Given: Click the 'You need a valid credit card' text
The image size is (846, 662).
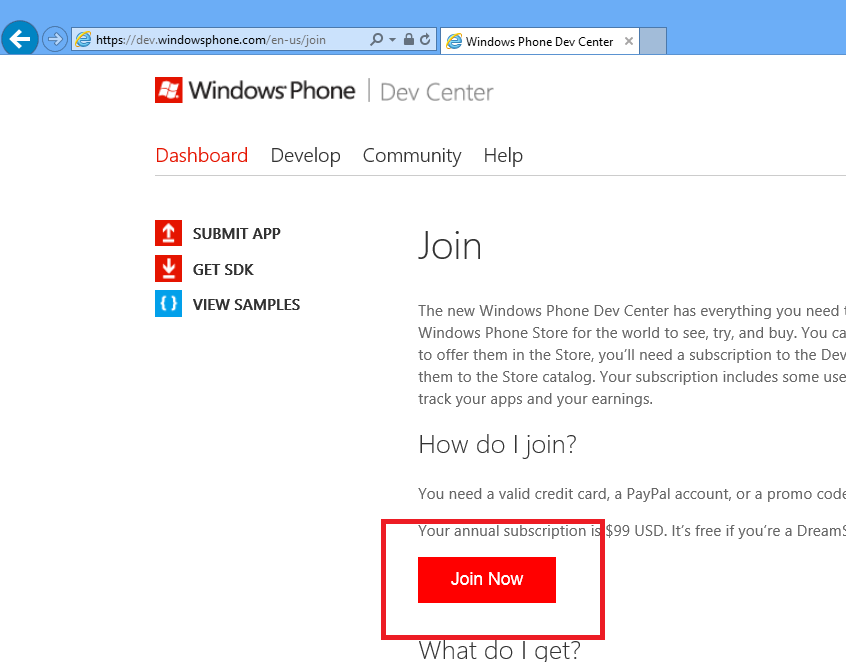Looking at the screenshot, I should (514, 494).
